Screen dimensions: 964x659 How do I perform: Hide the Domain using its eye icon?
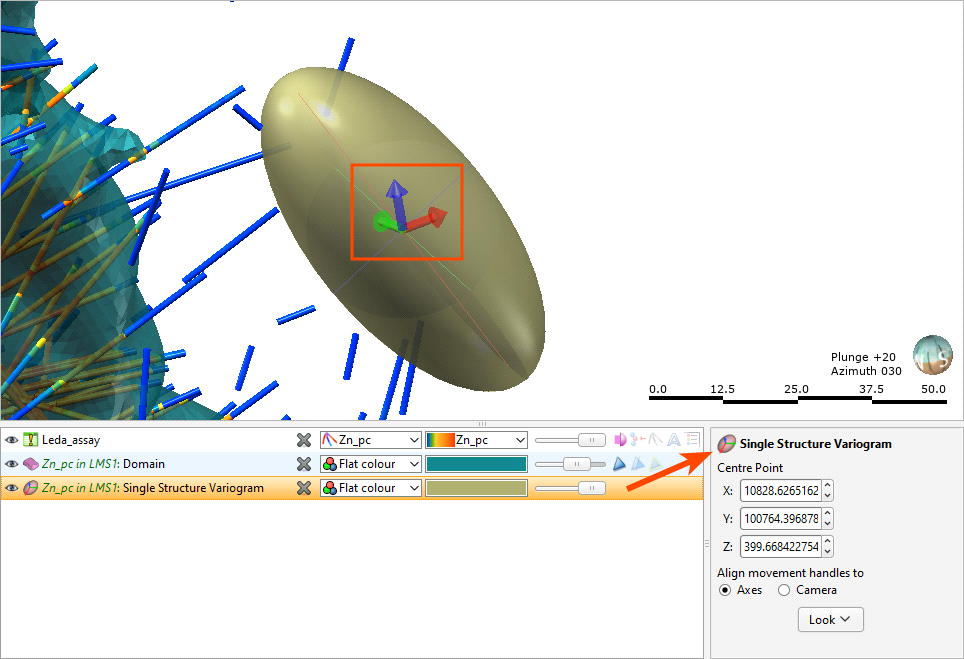(x=11, y=464)
